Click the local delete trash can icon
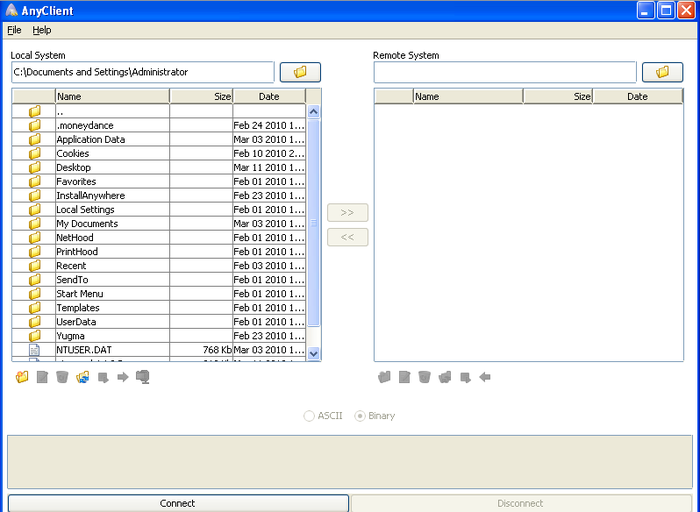Viewport: 700px width, 512px height. [x=62, y=377]
